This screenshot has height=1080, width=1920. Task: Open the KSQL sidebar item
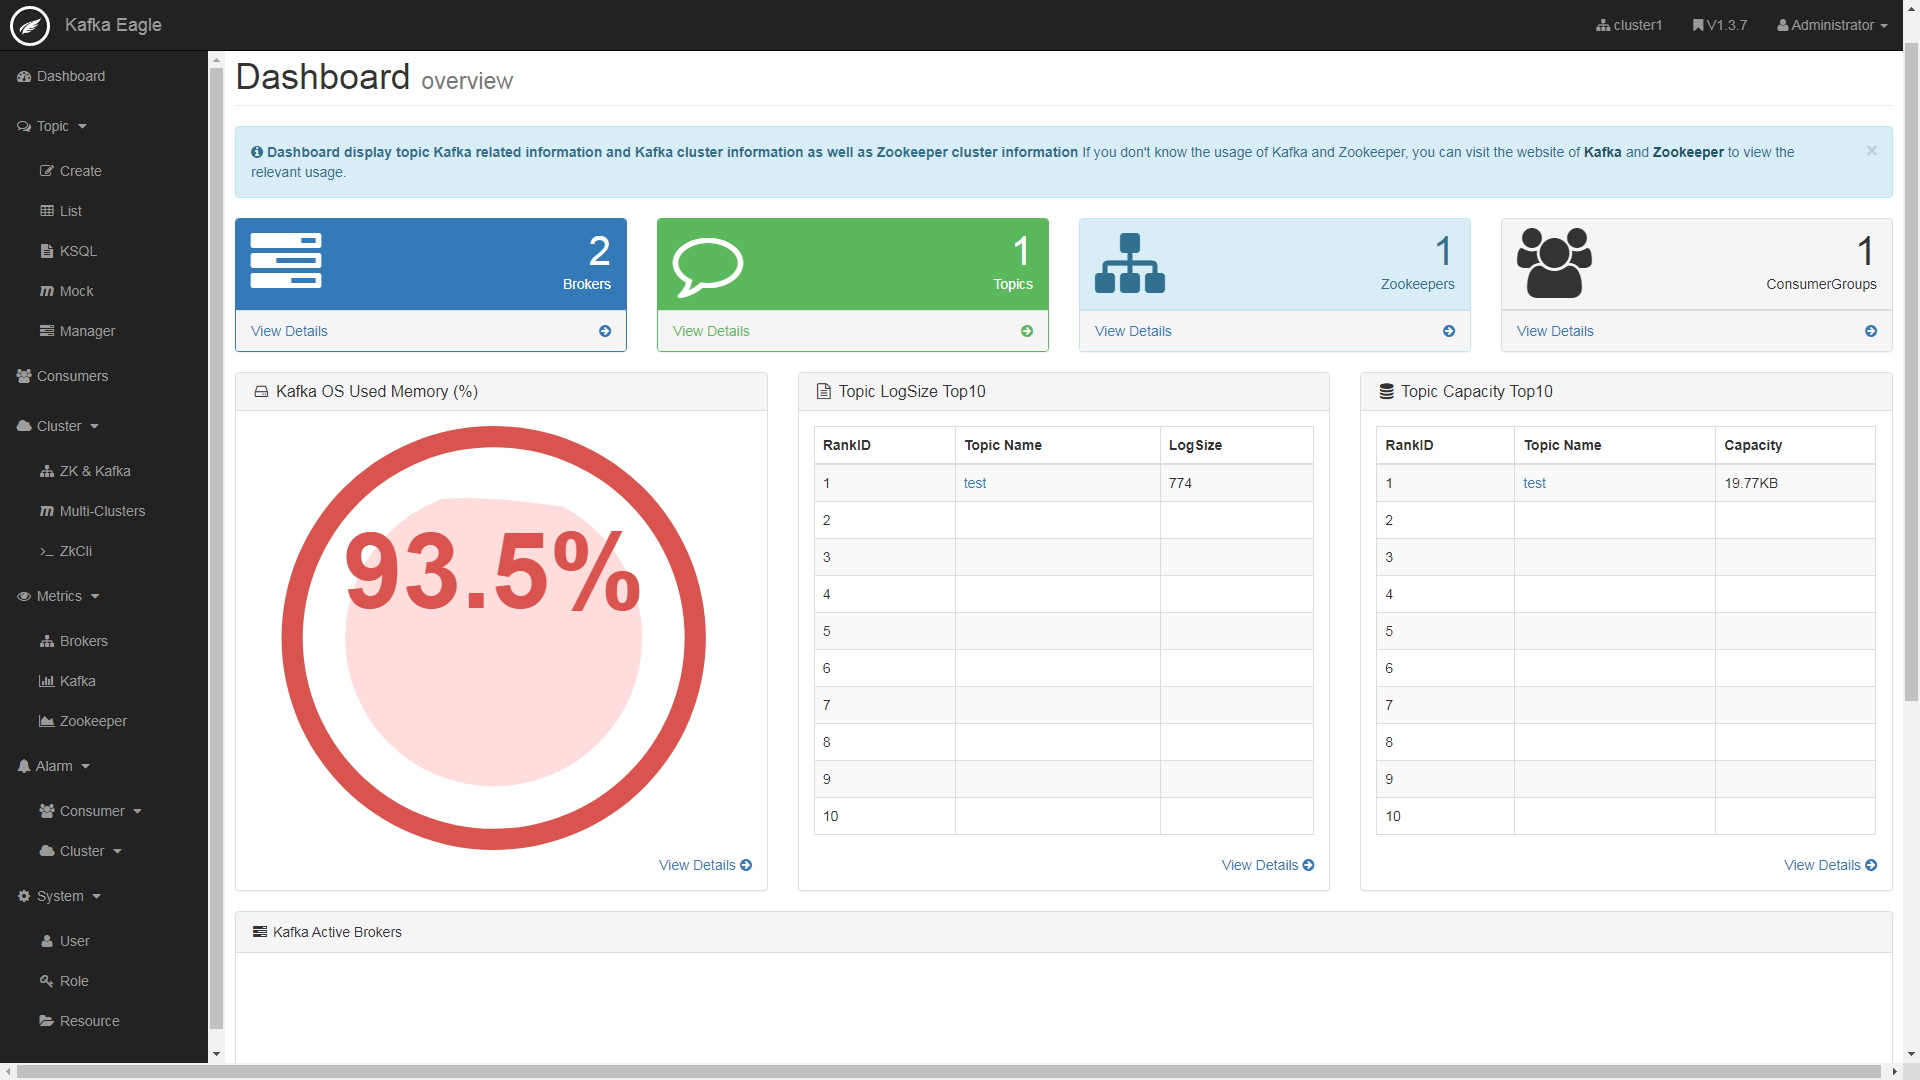pos(78,251)
